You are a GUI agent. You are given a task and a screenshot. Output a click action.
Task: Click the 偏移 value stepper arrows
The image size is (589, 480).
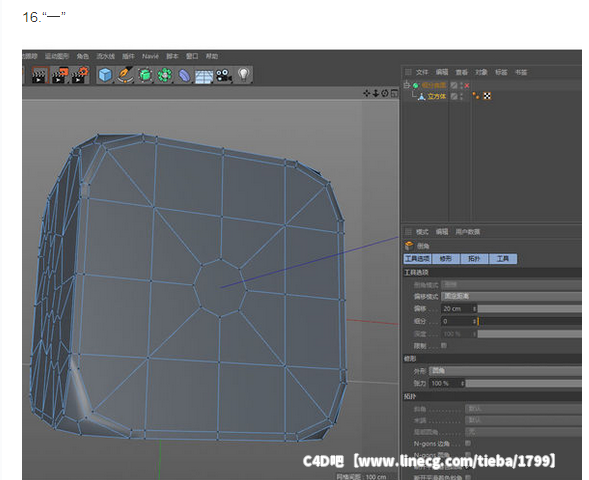(x=474, y=309)
